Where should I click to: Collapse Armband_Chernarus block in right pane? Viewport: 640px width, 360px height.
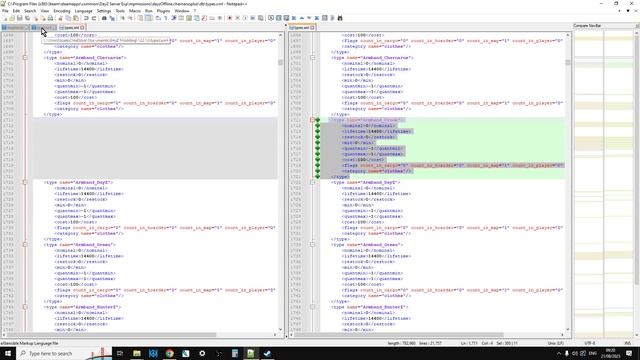312,58
